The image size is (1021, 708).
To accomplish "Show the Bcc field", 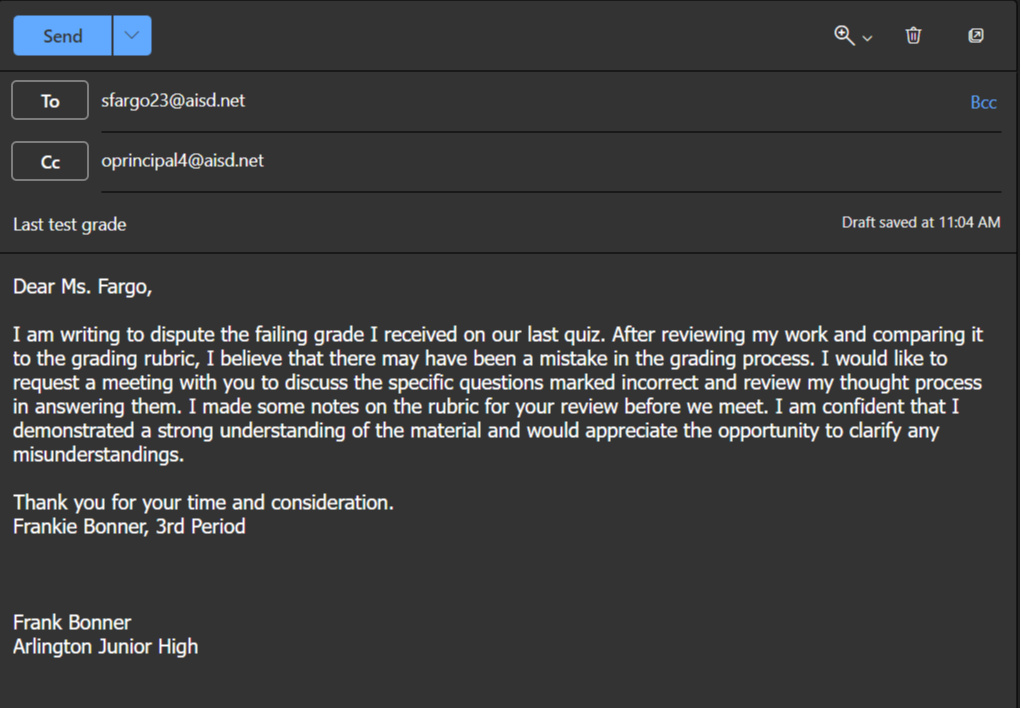I will [x=983, y=102].
